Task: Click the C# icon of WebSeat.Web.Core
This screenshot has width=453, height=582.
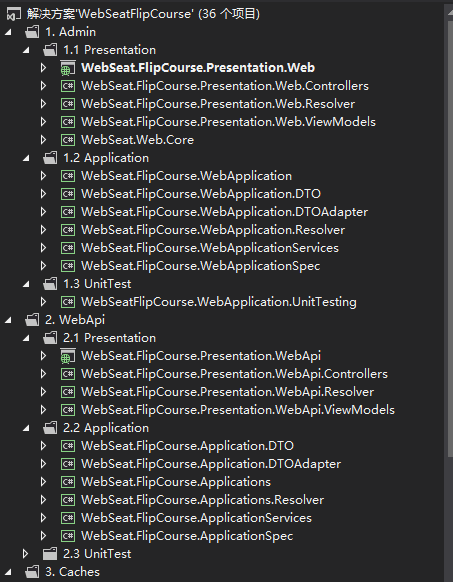Action: pos(68,140)
